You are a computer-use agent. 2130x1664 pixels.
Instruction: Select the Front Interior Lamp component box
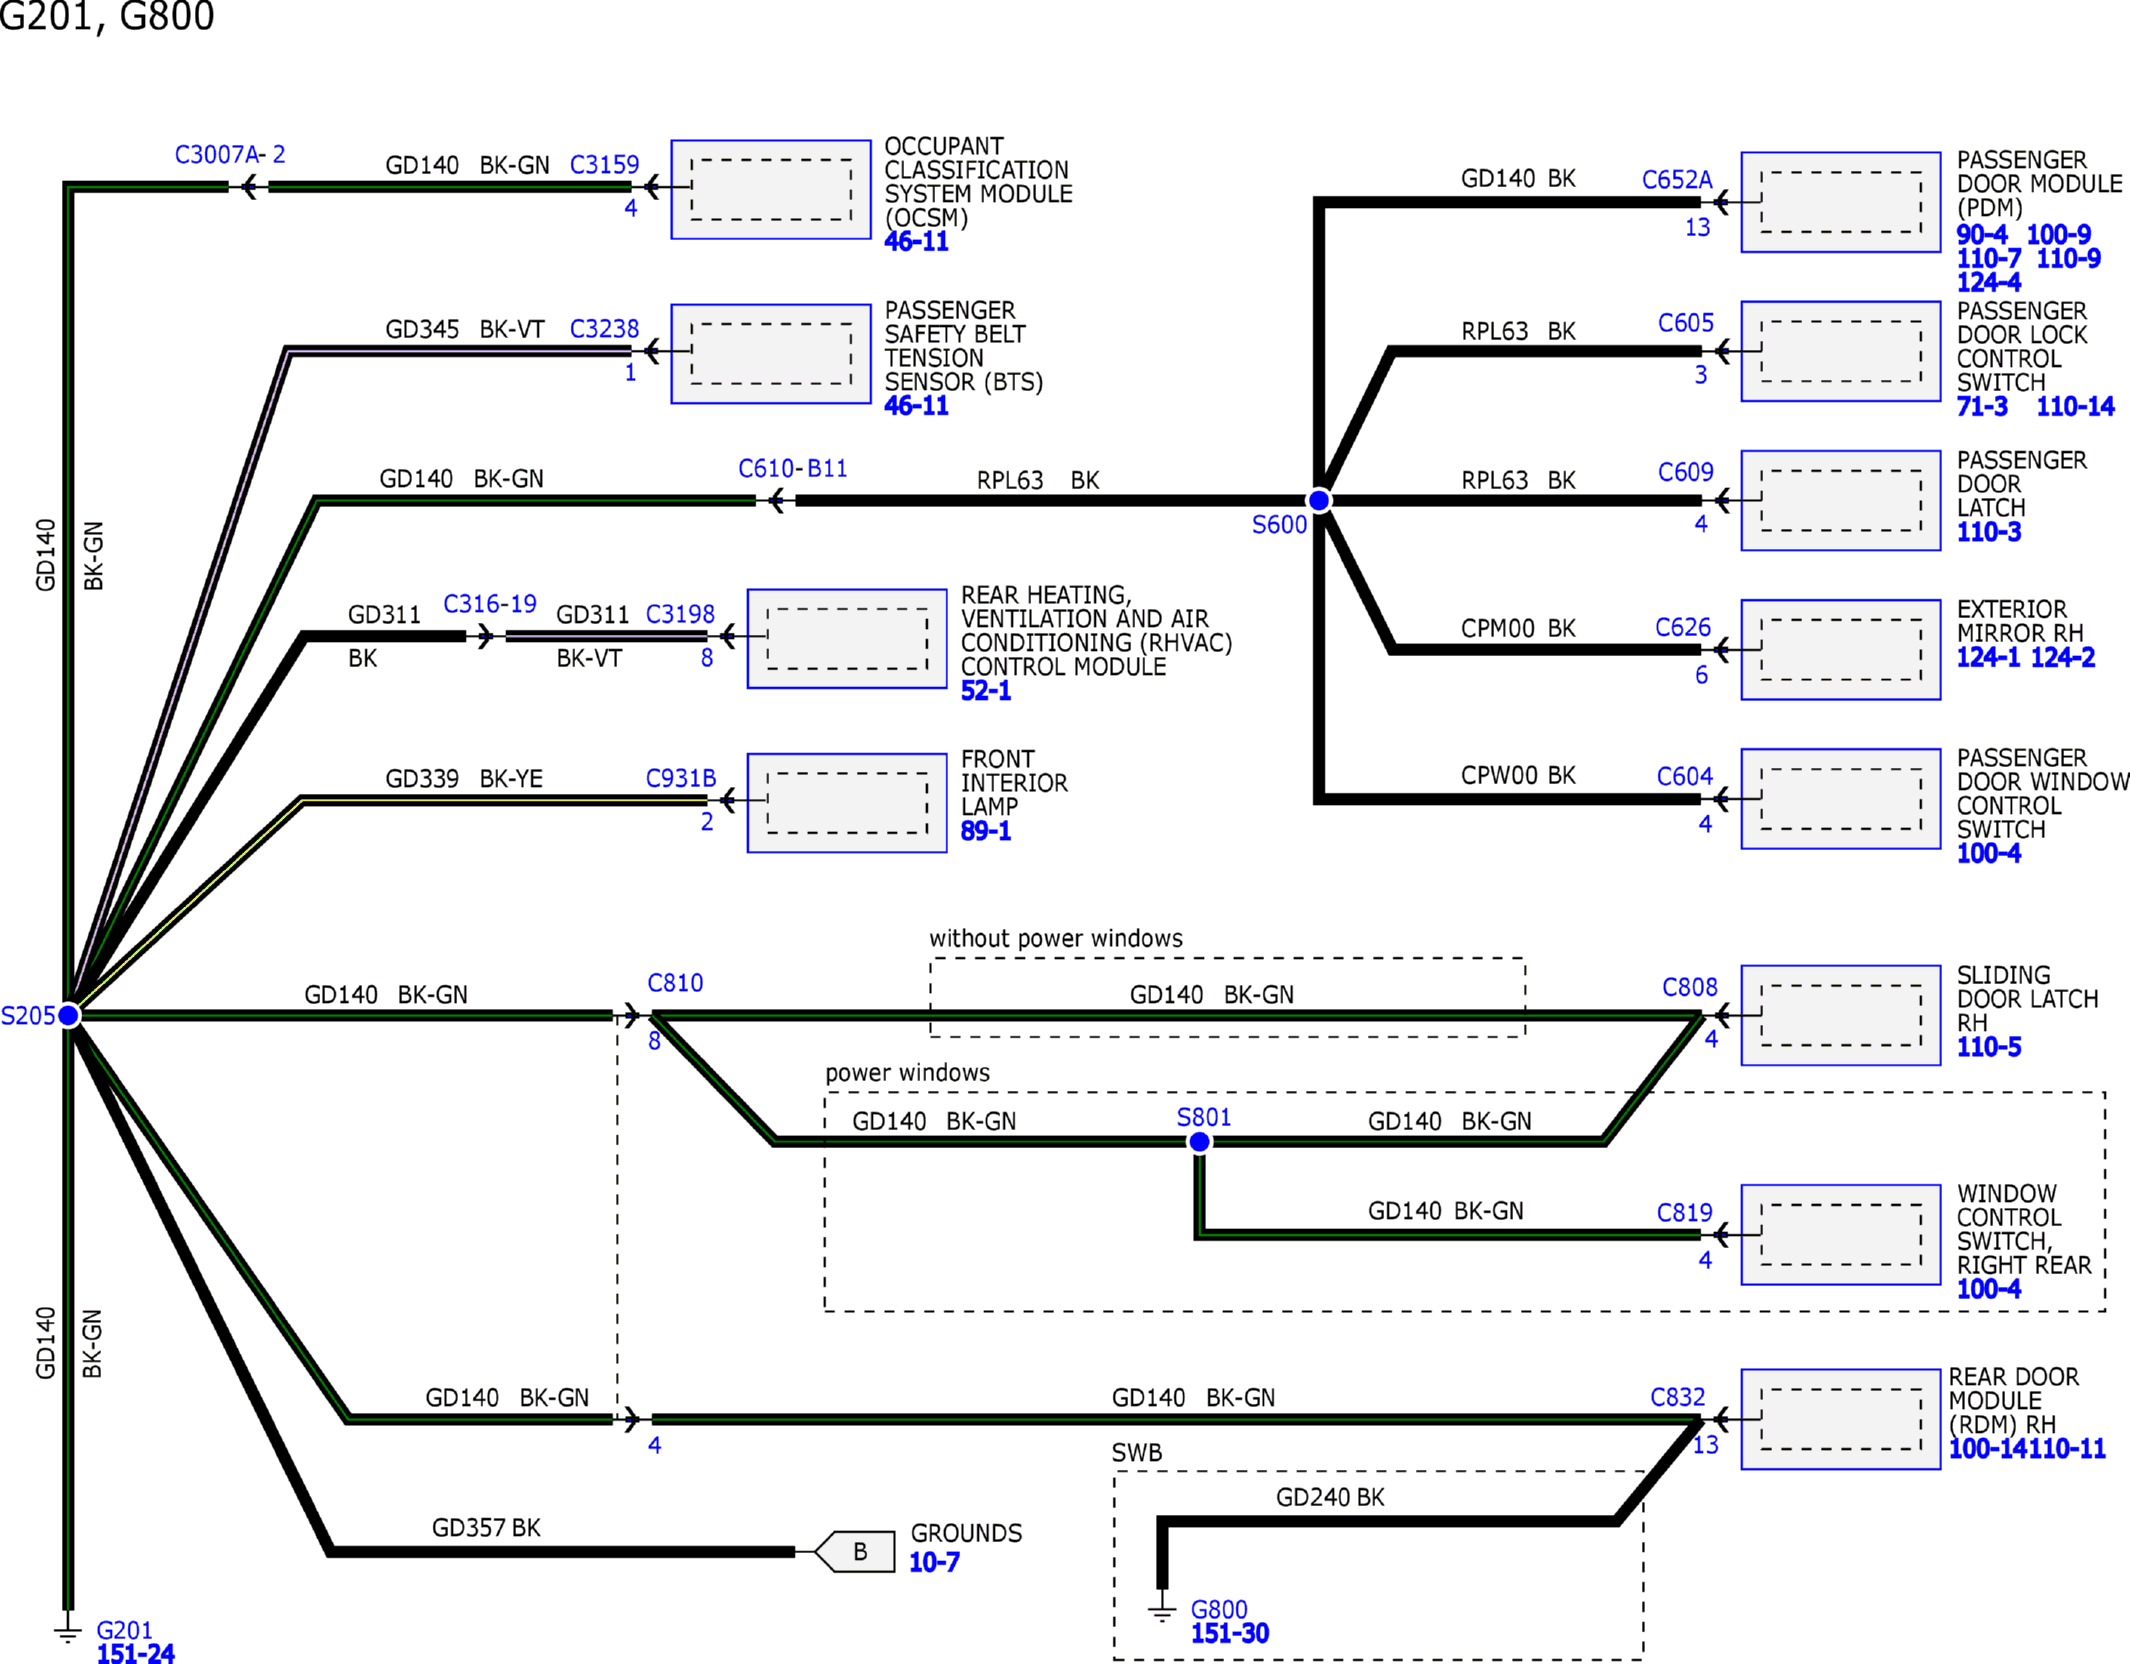tap(846, 802)
